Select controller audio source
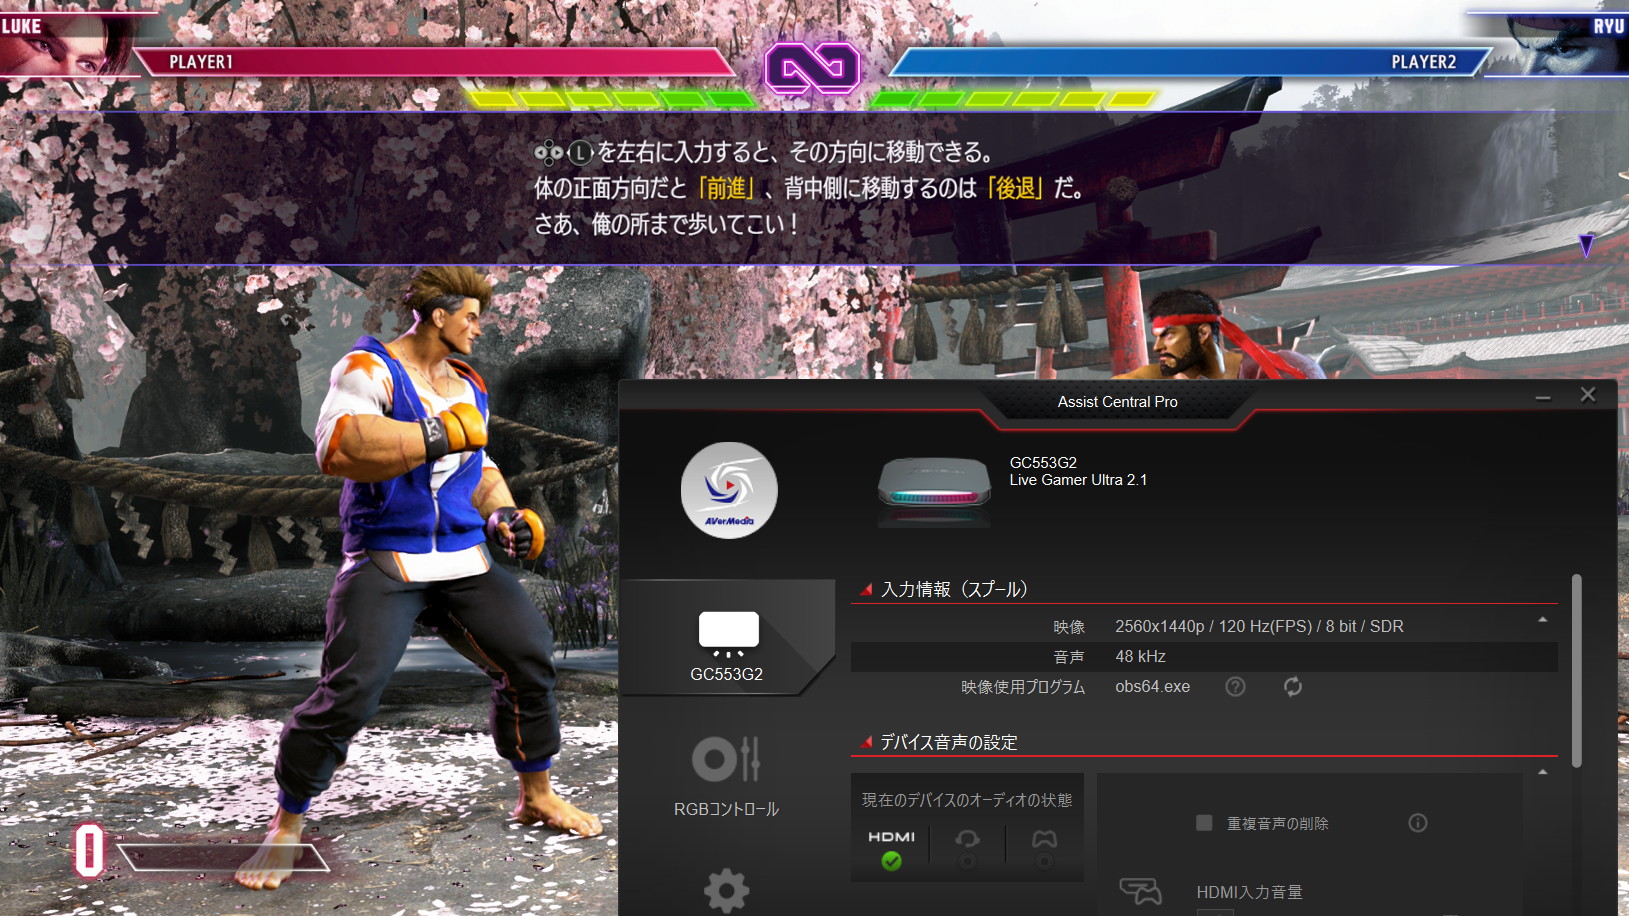This screenshot has height=916, width=1629. point(1044,847)
